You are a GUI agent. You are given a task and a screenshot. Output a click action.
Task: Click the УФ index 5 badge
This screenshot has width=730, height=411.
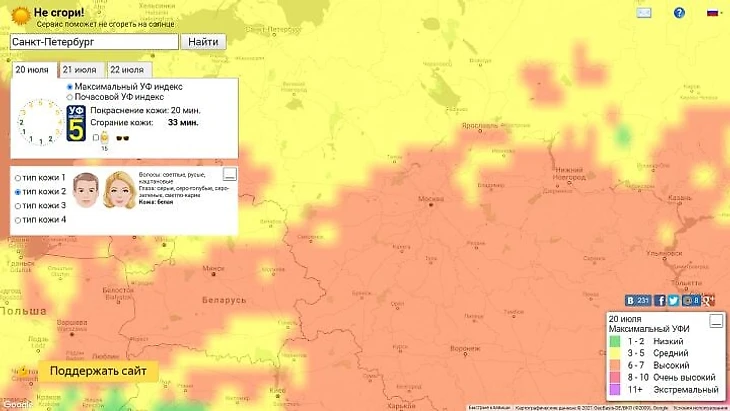click(x=76, y=123)
